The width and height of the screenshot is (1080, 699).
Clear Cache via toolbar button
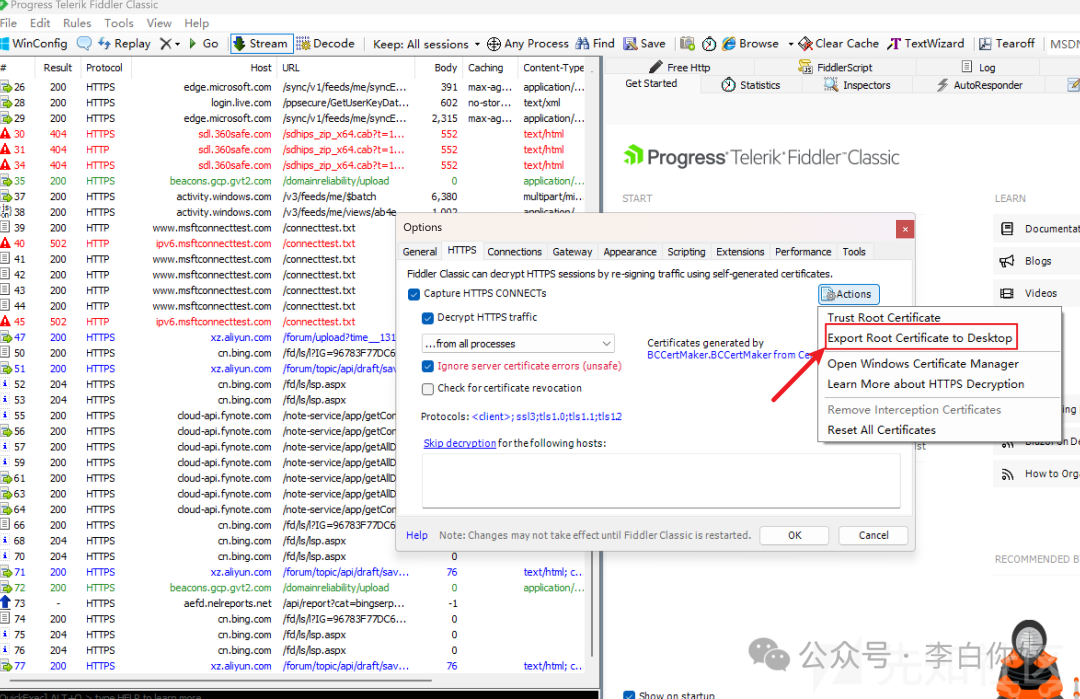(x=838, y=43)
